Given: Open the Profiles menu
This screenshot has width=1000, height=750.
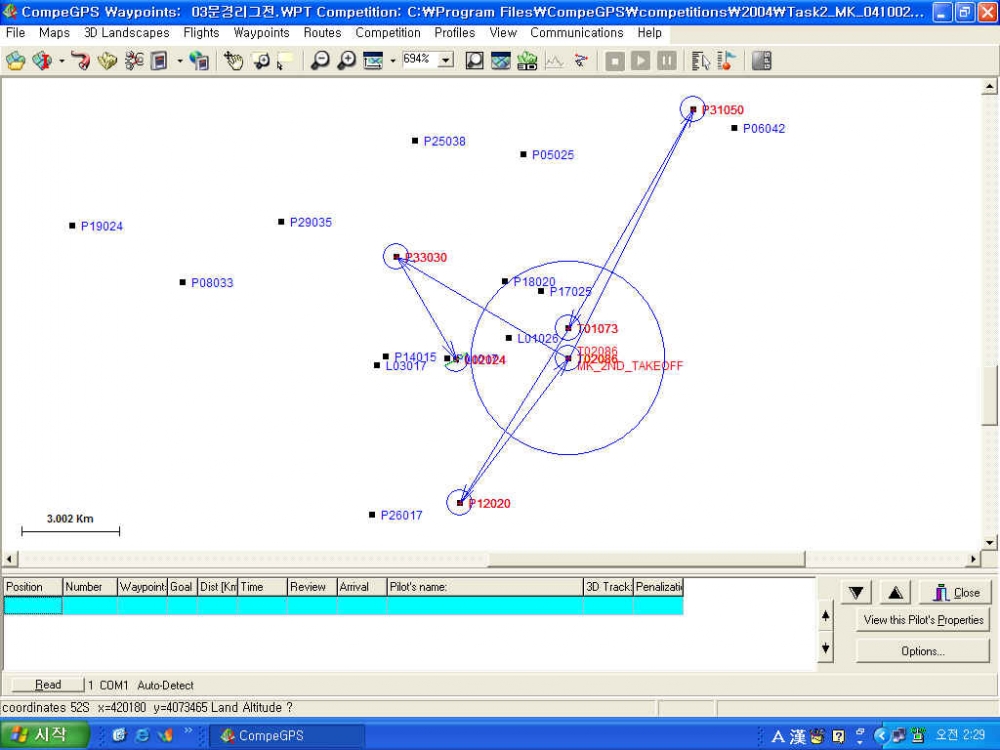Looking at the screenshot, I should tap(455, 33).
